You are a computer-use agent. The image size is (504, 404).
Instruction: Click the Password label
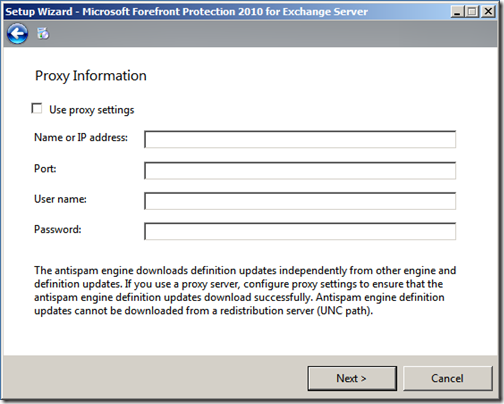[58, 229]
